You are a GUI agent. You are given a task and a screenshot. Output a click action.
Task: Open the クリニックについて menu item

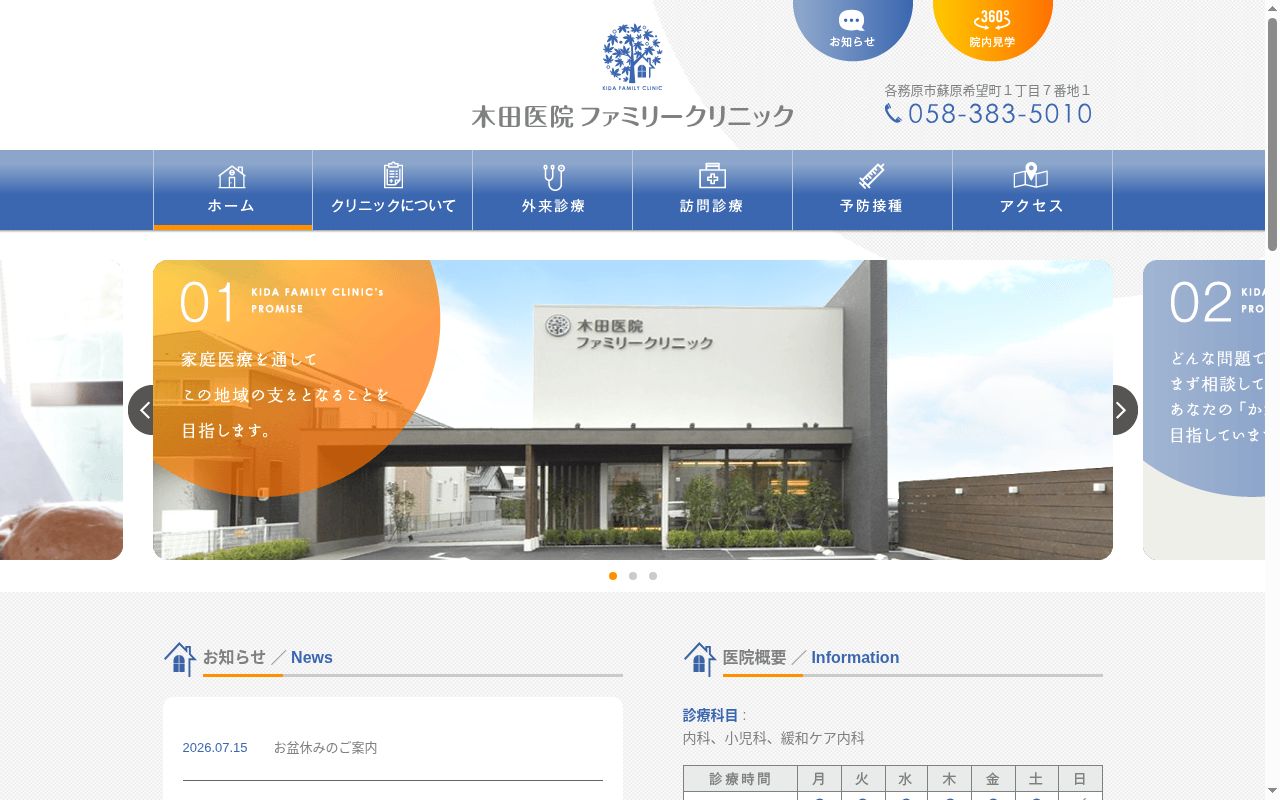pyautogui.click(x=393, y=190)
